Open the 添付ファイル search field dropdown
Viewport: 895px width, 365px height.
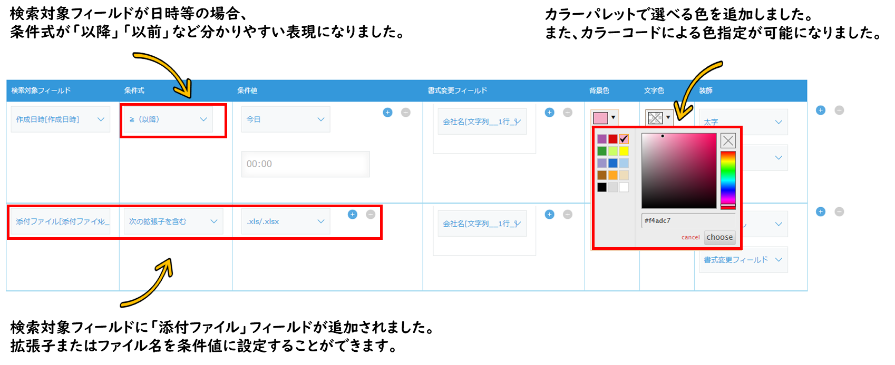pyautogui.click(x=61, y=221)
